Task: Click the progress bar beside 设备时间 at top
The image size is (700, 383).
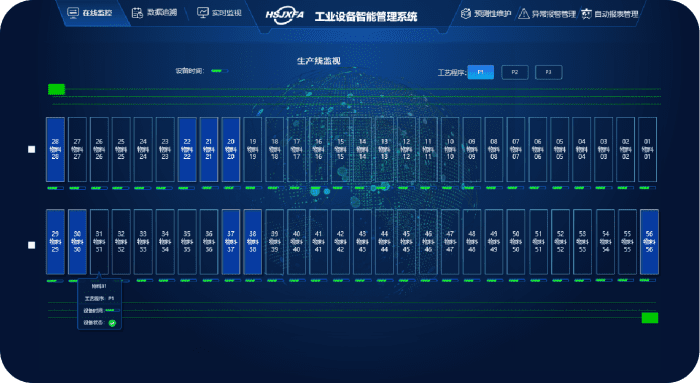Action: pos(219,71)
